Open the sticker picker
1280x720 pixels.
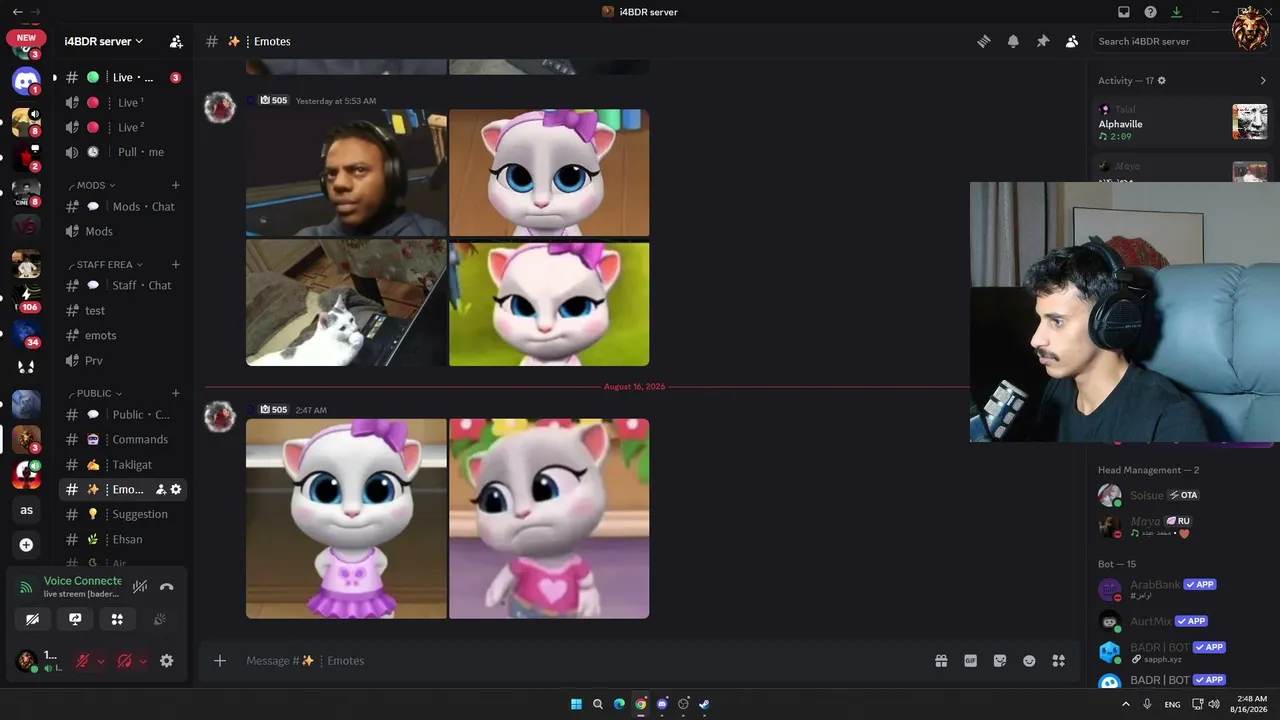pyautogui.click(x=1000, y=660)
